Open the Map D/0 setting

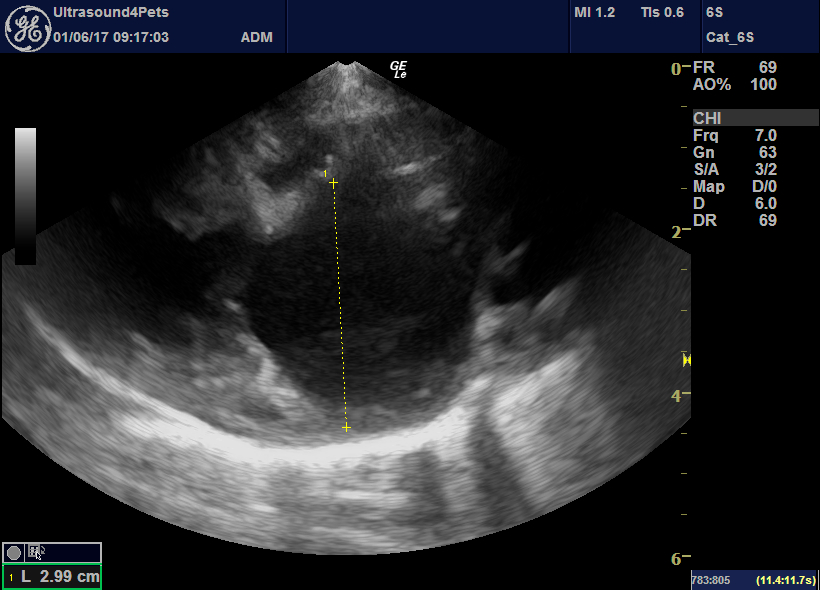pyautogui.click(x=733, y=186)
